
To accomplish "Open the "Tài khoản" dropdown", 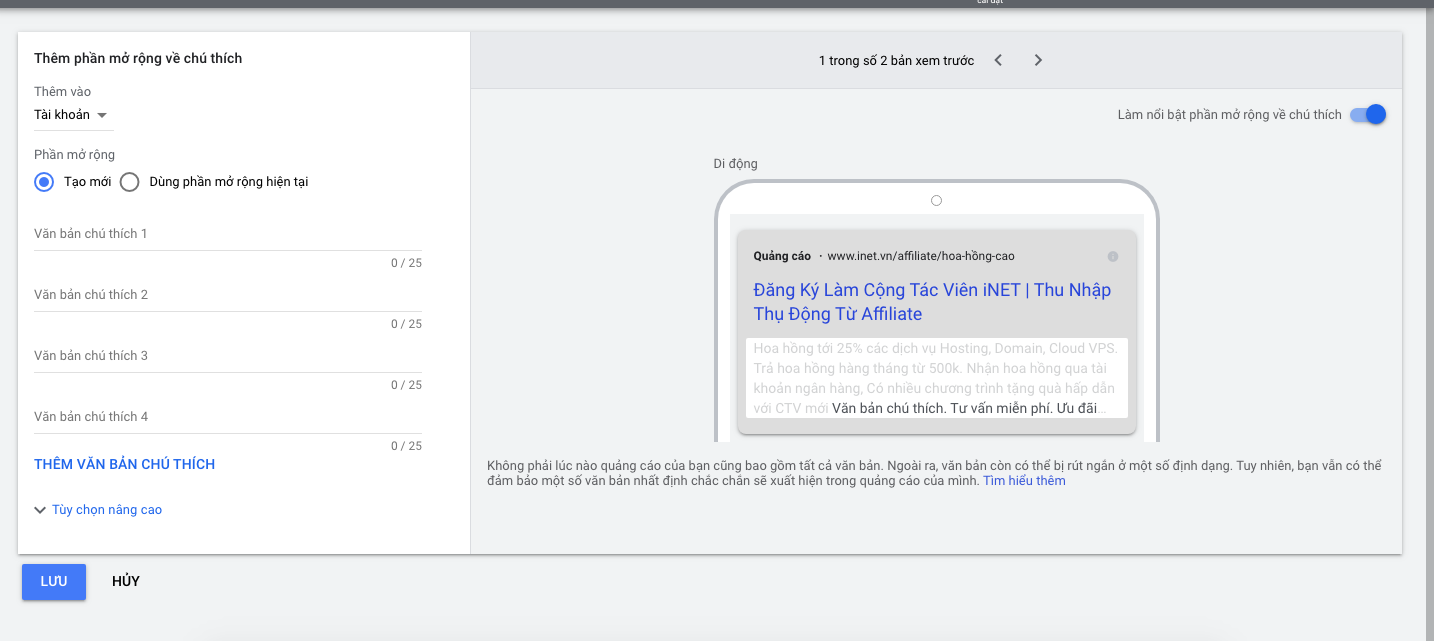I will [x=73, y=115].
